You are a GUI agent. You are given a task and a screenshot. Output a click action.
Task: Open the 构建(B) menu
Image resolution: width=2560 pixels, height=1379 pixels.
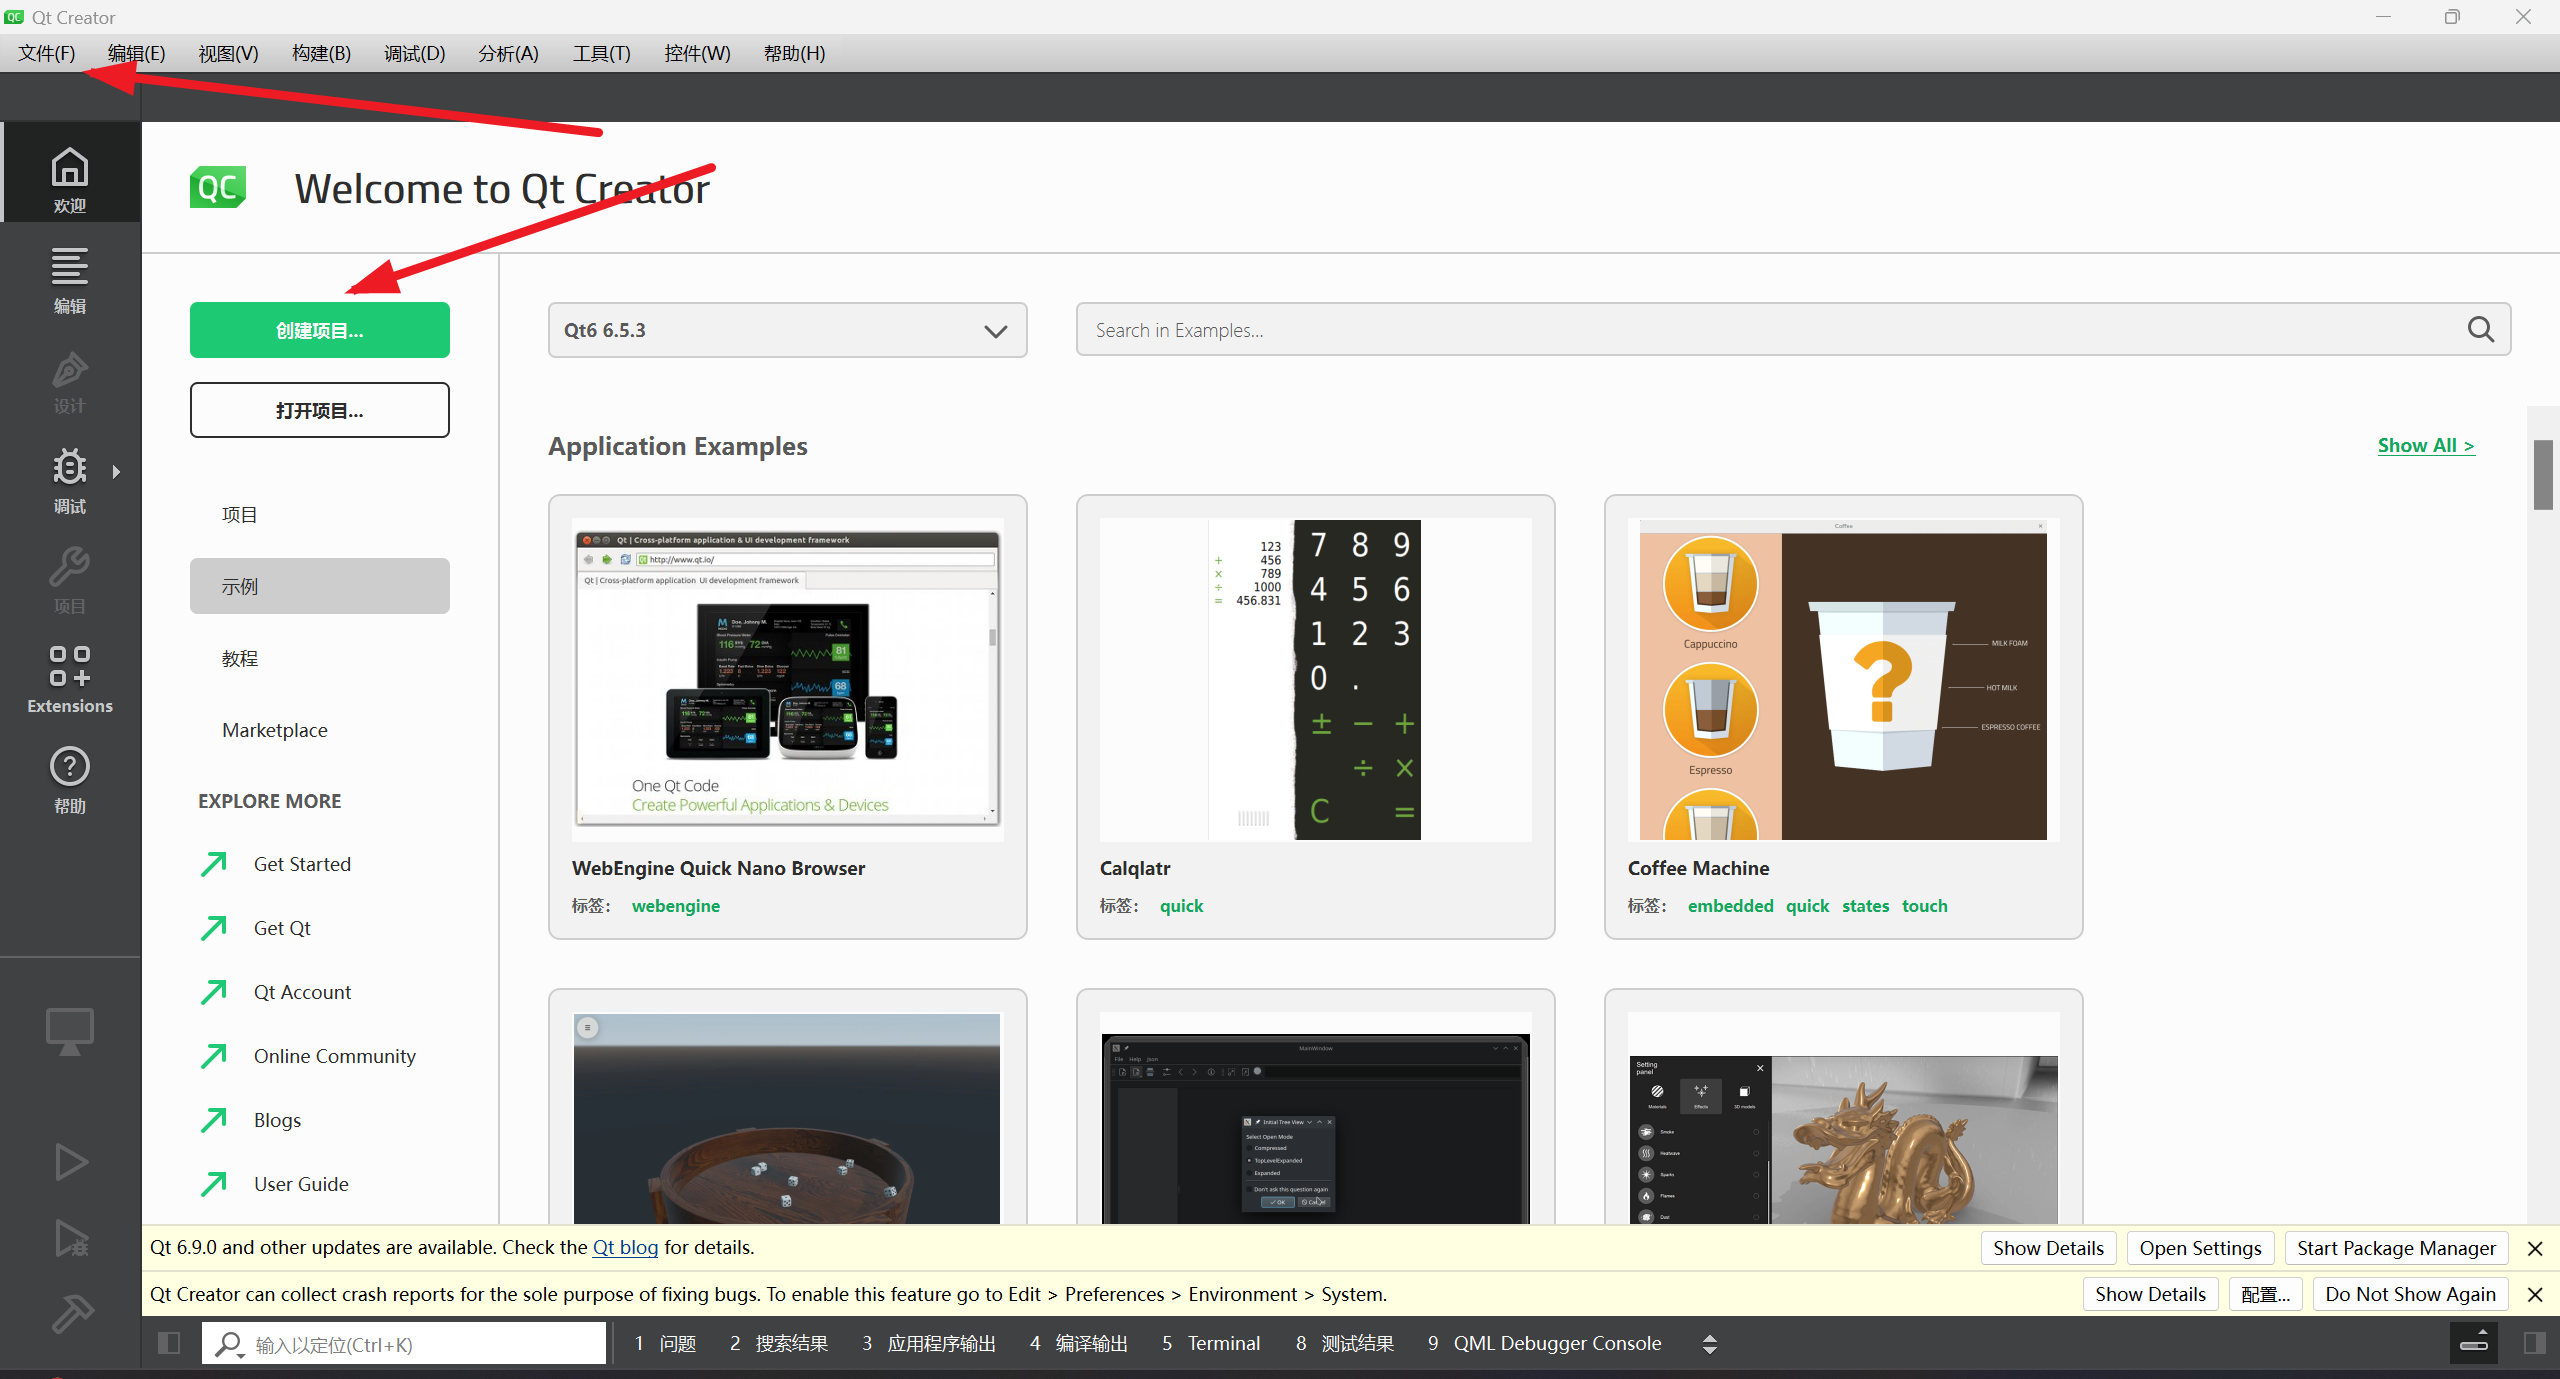click(321, 53)
